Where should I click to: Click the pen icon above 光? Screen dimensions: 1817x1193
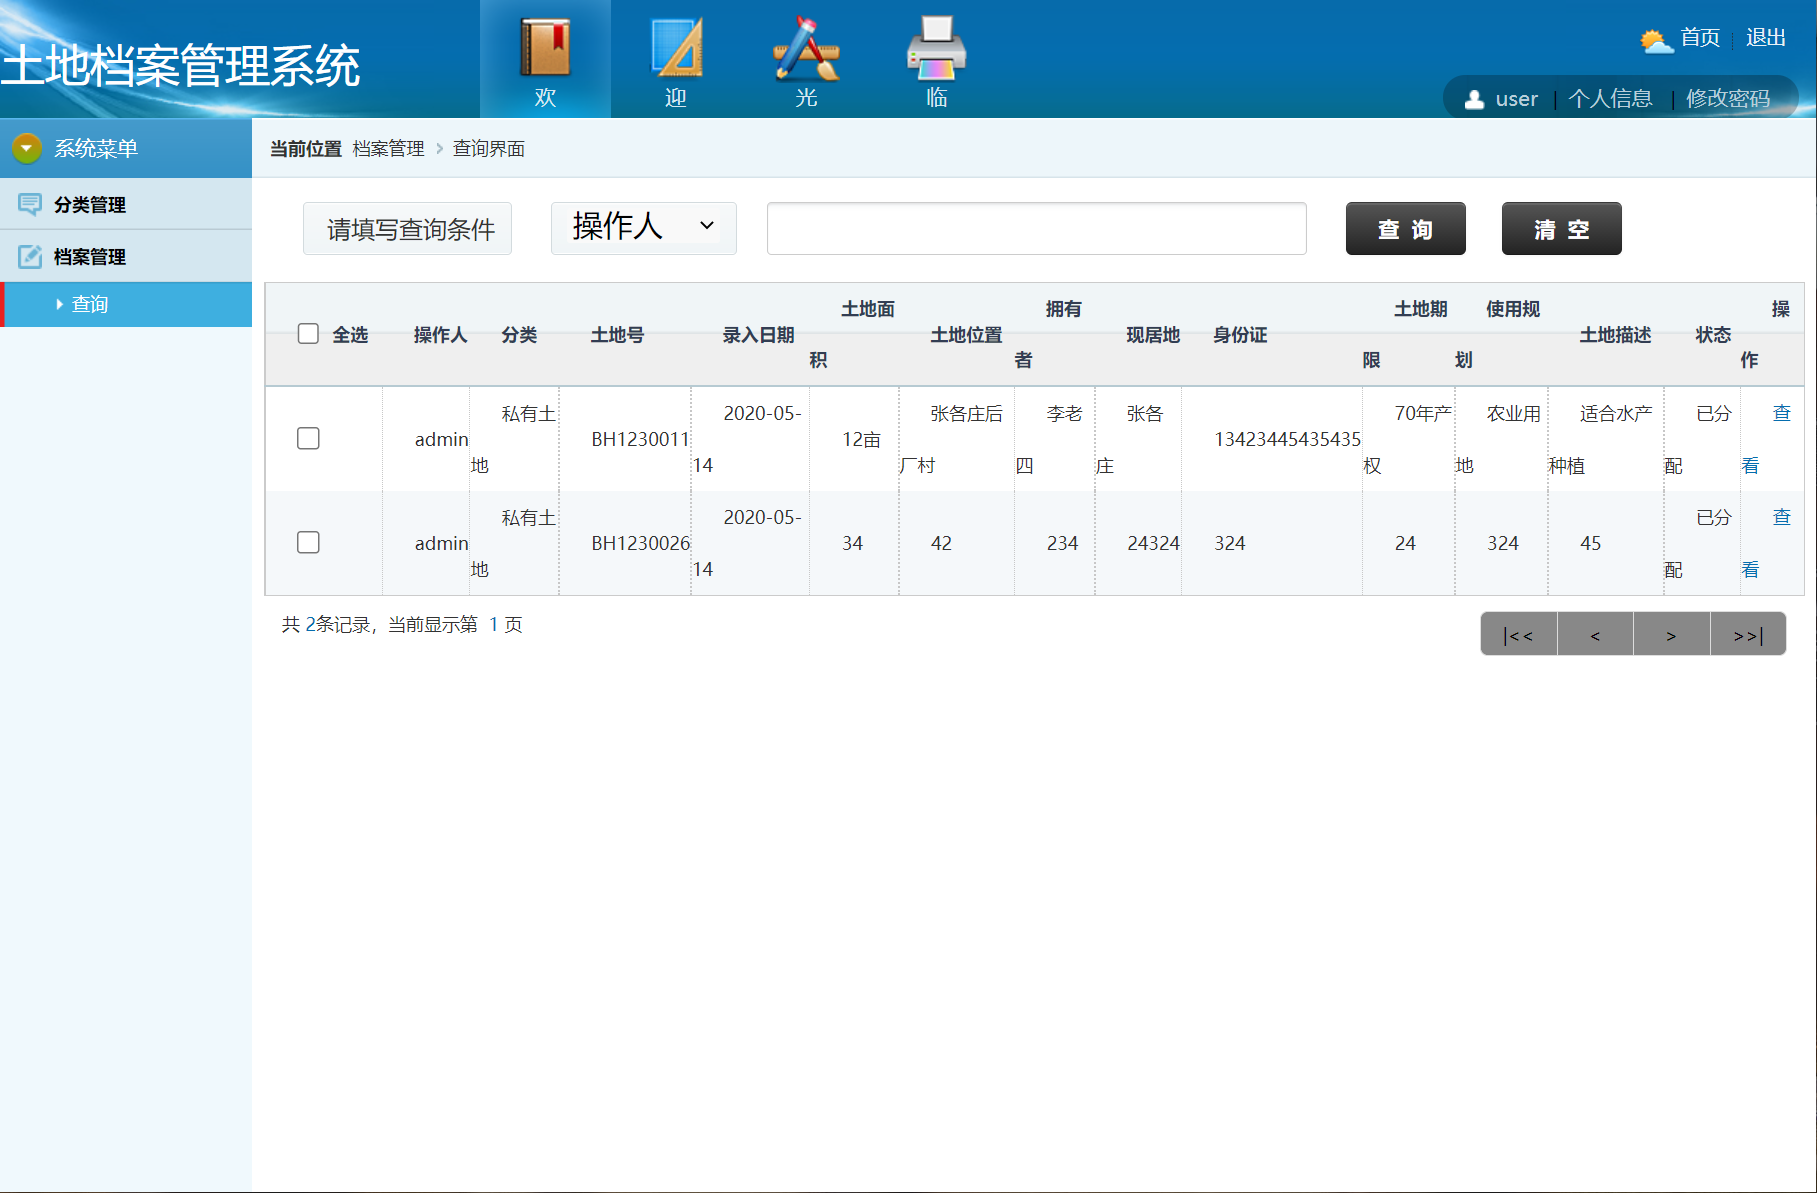pyautogui.click(x=805, y=50)
